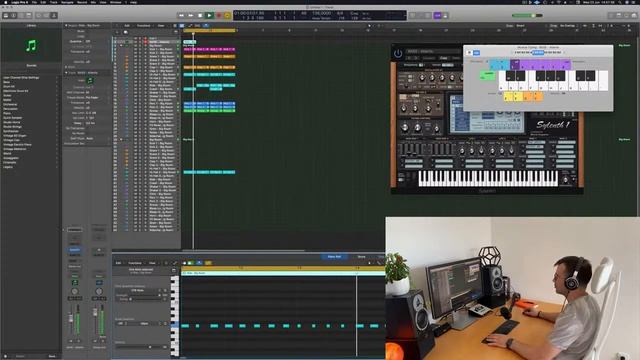The image size is (640, 360).
Task: Adjust volume fader on left channel strip
Action: point(71,318)
